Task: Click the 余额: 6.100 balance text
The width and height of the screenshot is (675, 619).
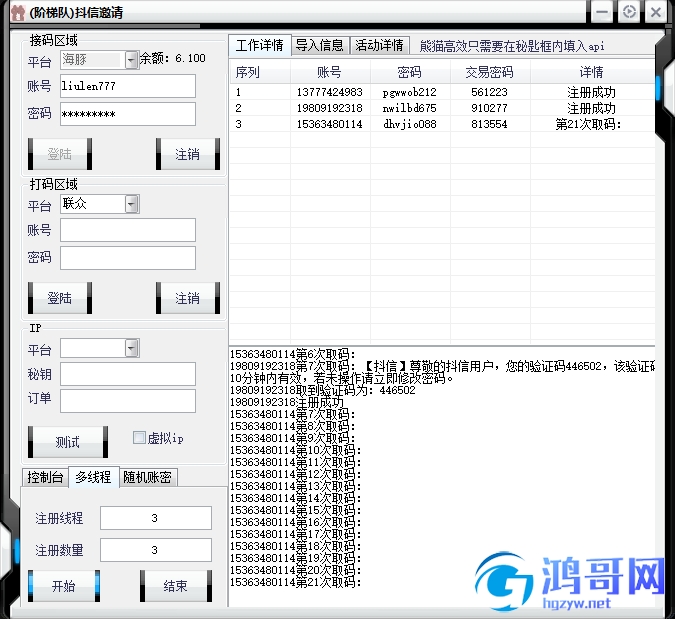Action: click(173, 58)
